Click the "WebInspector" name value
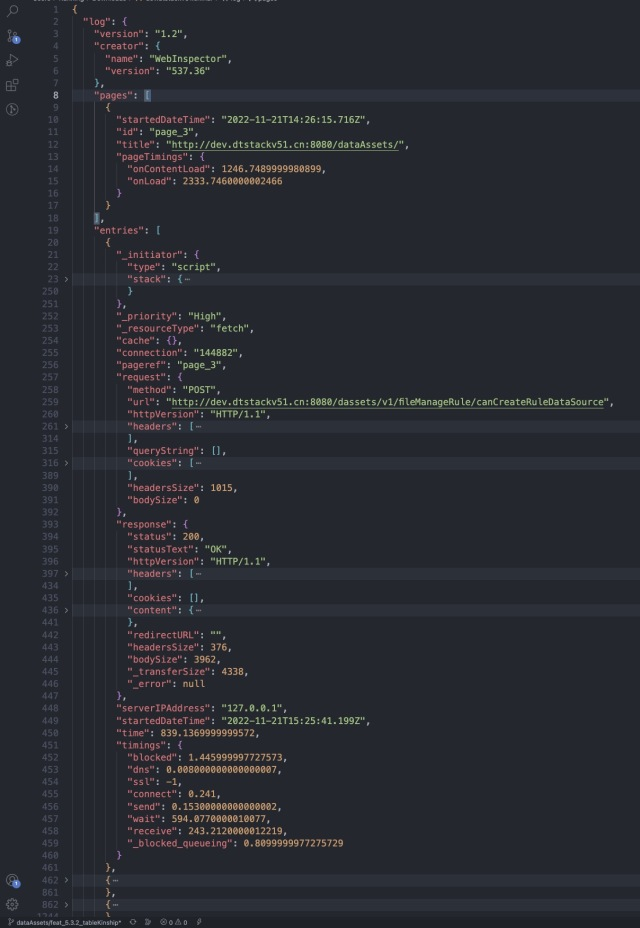 [188, 59]
